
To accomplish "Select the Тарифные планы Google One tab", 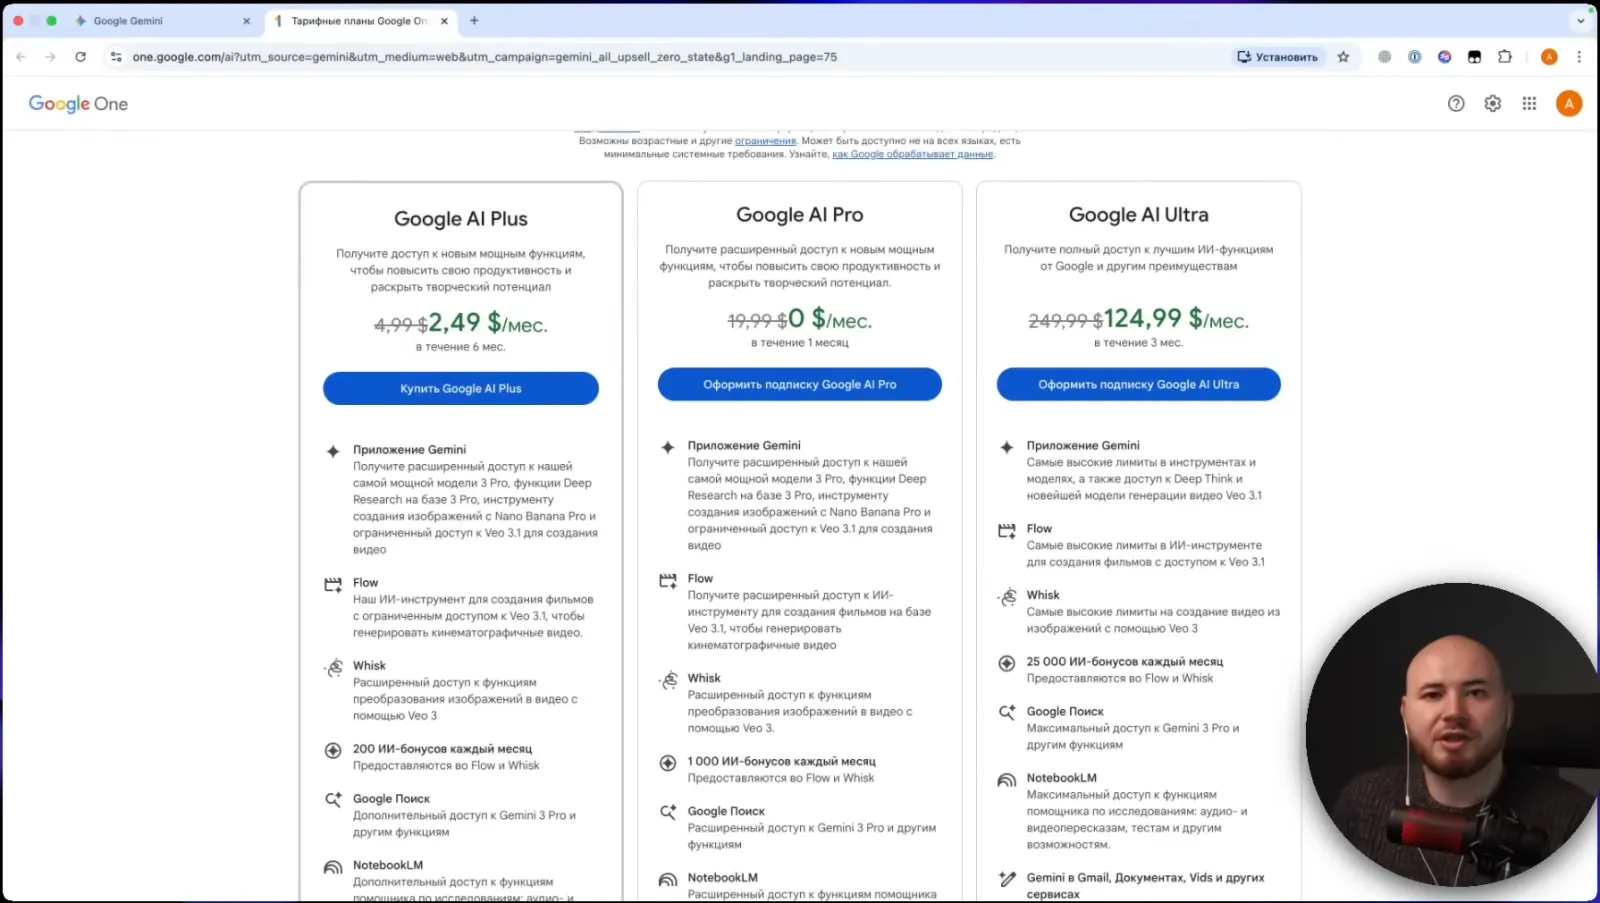I will click(362, 20).
